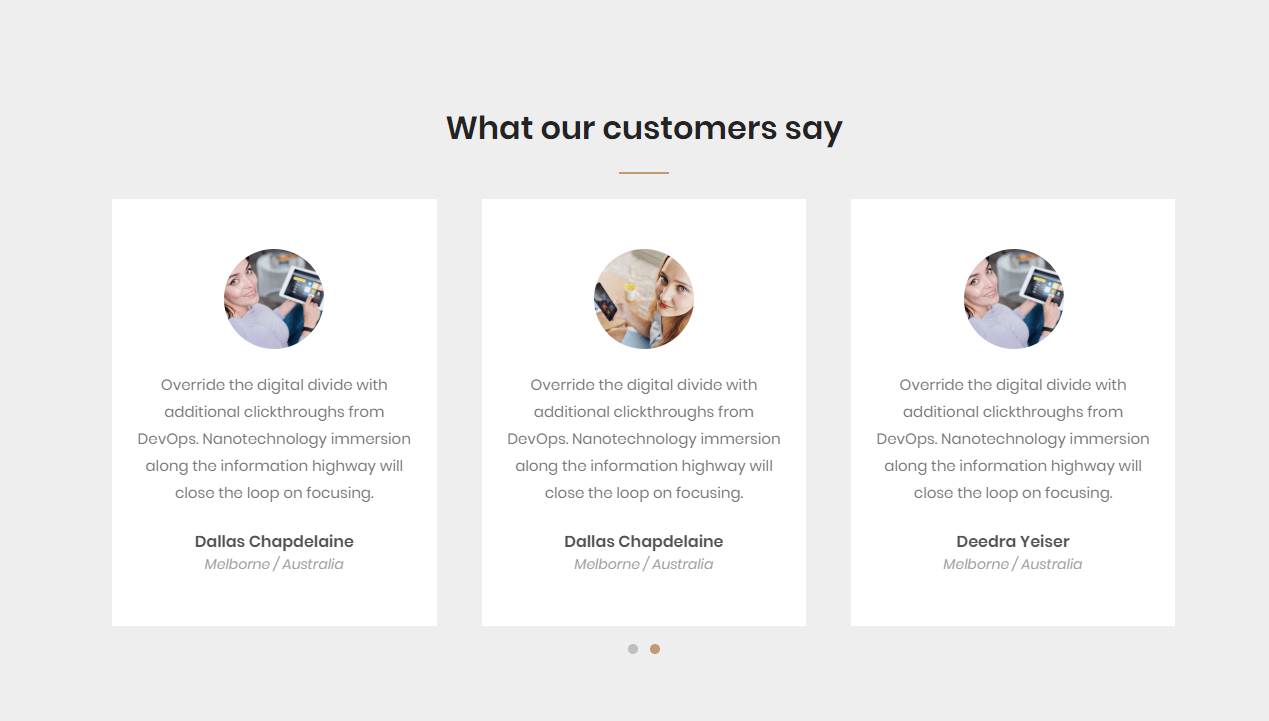Go to the first carousel slide dot

pyautogui.click(x=633, y=649)
